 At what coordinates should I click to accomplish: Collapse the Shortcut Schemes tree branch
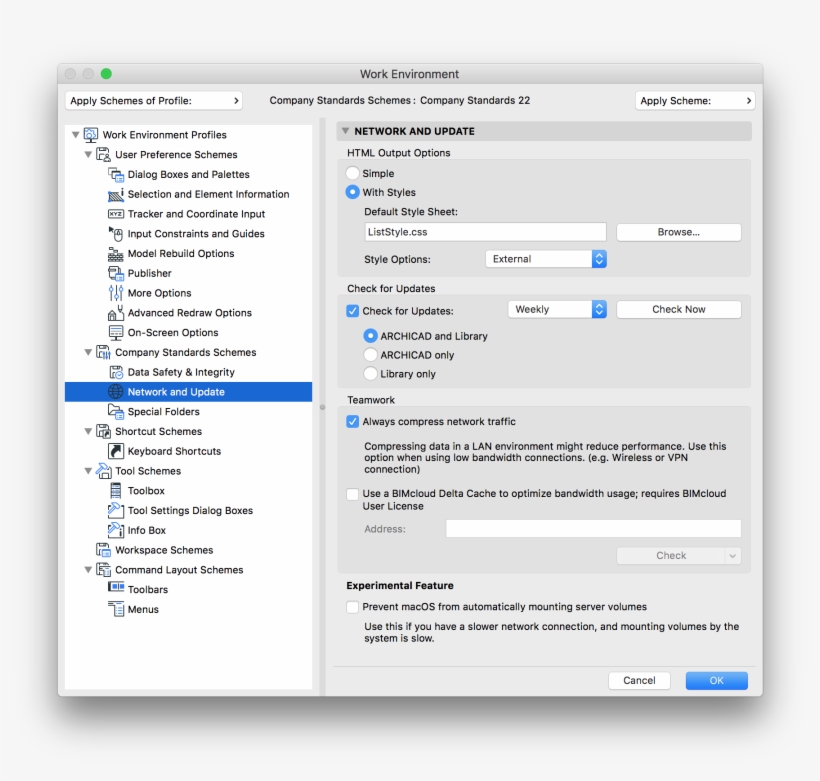pos(89,430)
